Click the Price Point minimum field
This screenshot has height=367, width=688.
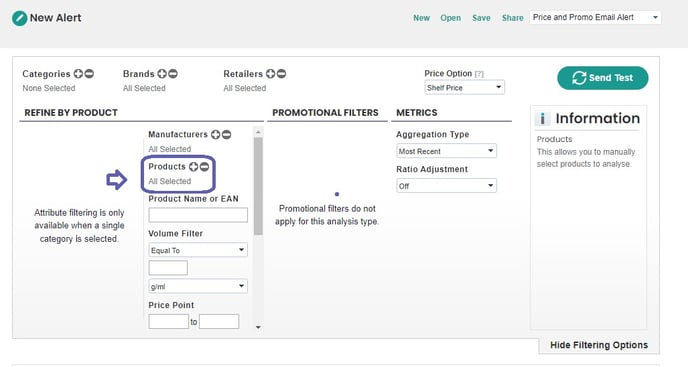pyautogui.click(x=168, y=321)
